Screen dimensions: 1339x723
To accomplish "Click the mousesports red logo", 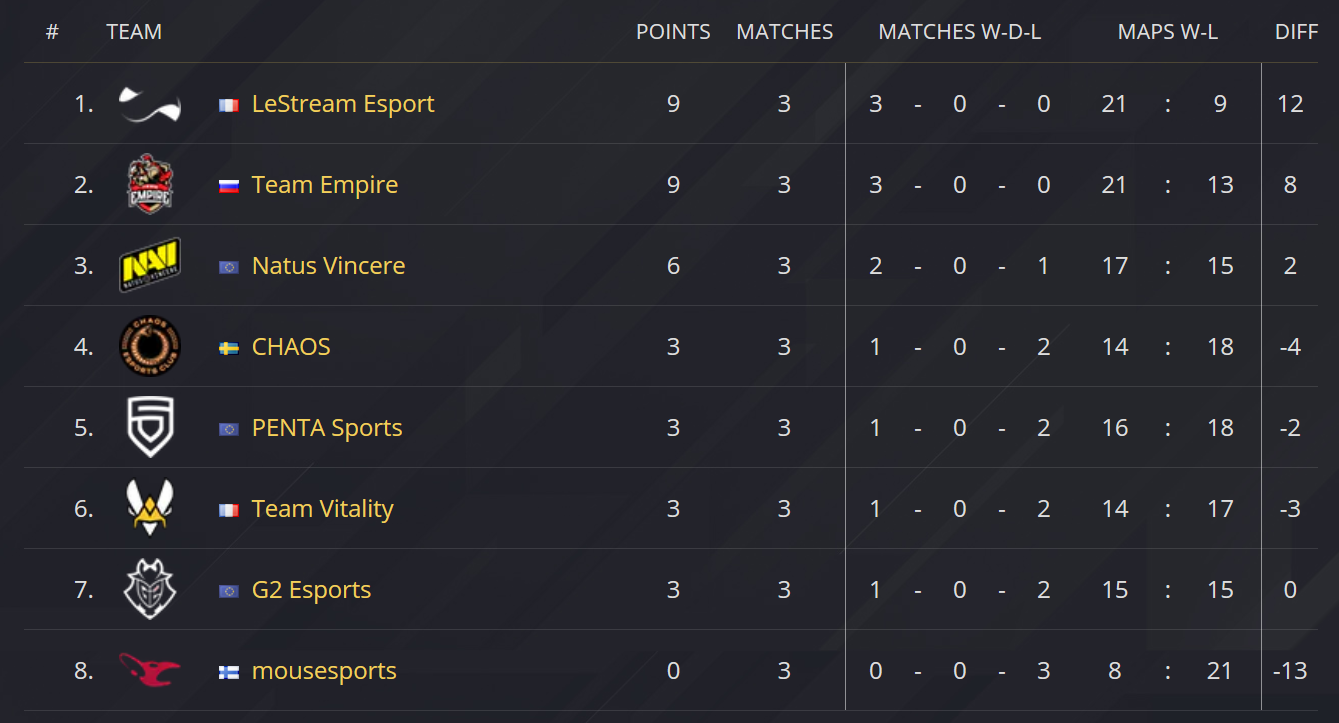I will [149, 670].
